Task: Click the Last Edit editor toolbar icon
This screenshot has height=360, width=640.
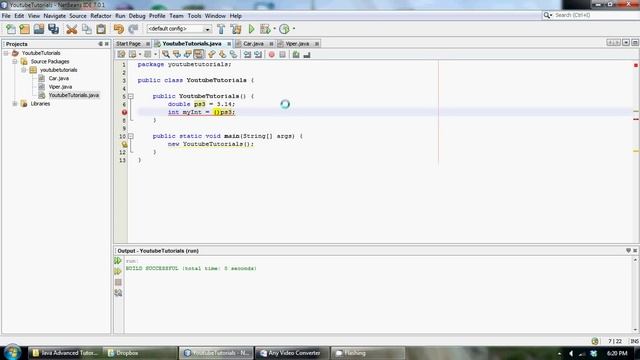Action: (121, 55)
